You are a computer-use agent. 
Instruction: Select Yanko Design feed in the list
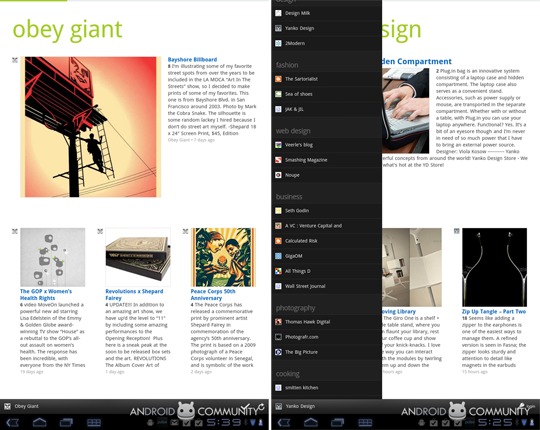pyautogui.click(x=326, y=28)
